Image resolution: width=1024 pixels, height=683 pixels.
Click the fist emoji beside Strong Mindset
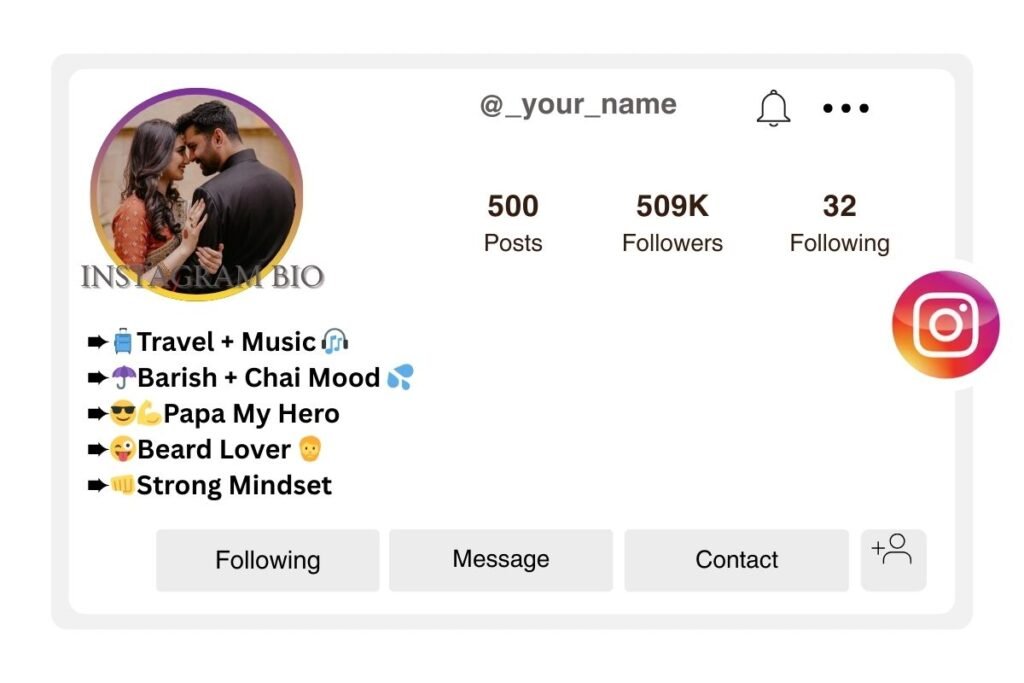tap(121, 485)
